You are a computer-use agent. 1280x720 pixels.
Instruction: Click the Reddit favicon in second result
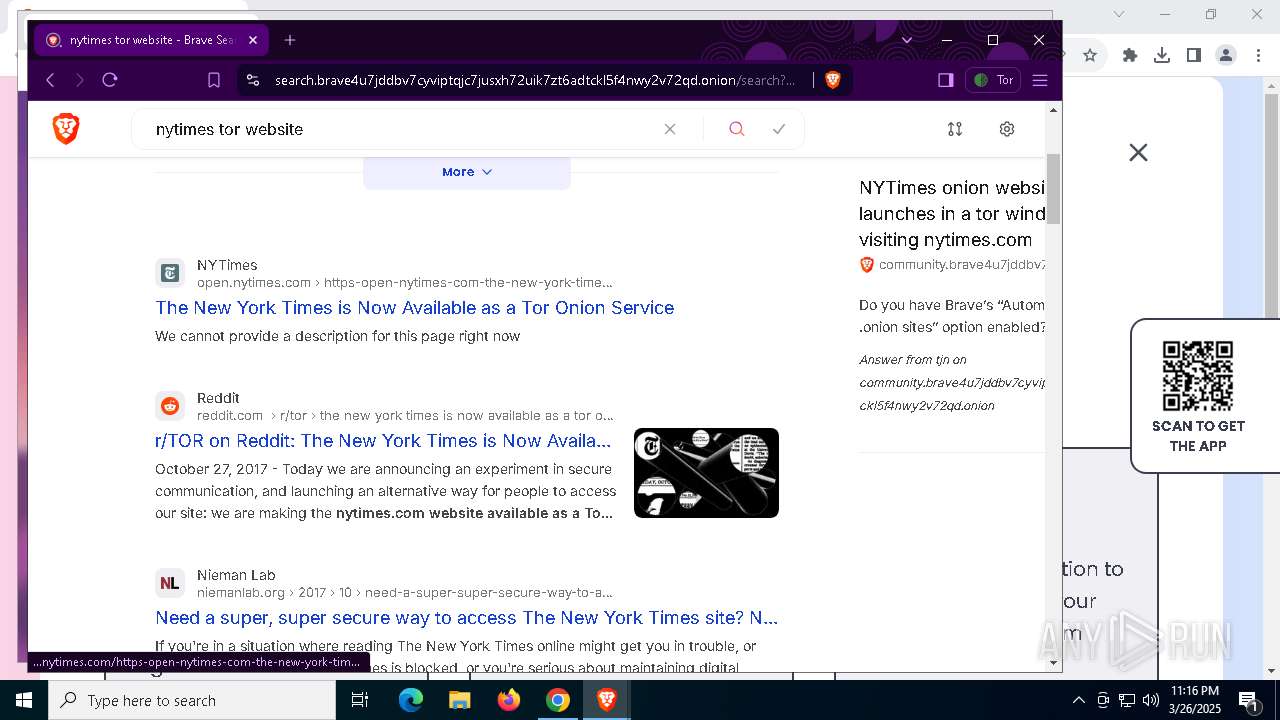[x=170, y=406]
